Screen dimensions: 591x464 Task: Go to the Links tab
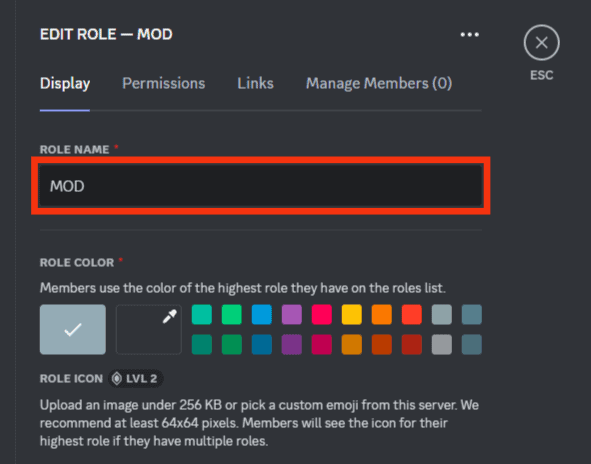coord(255,83)
